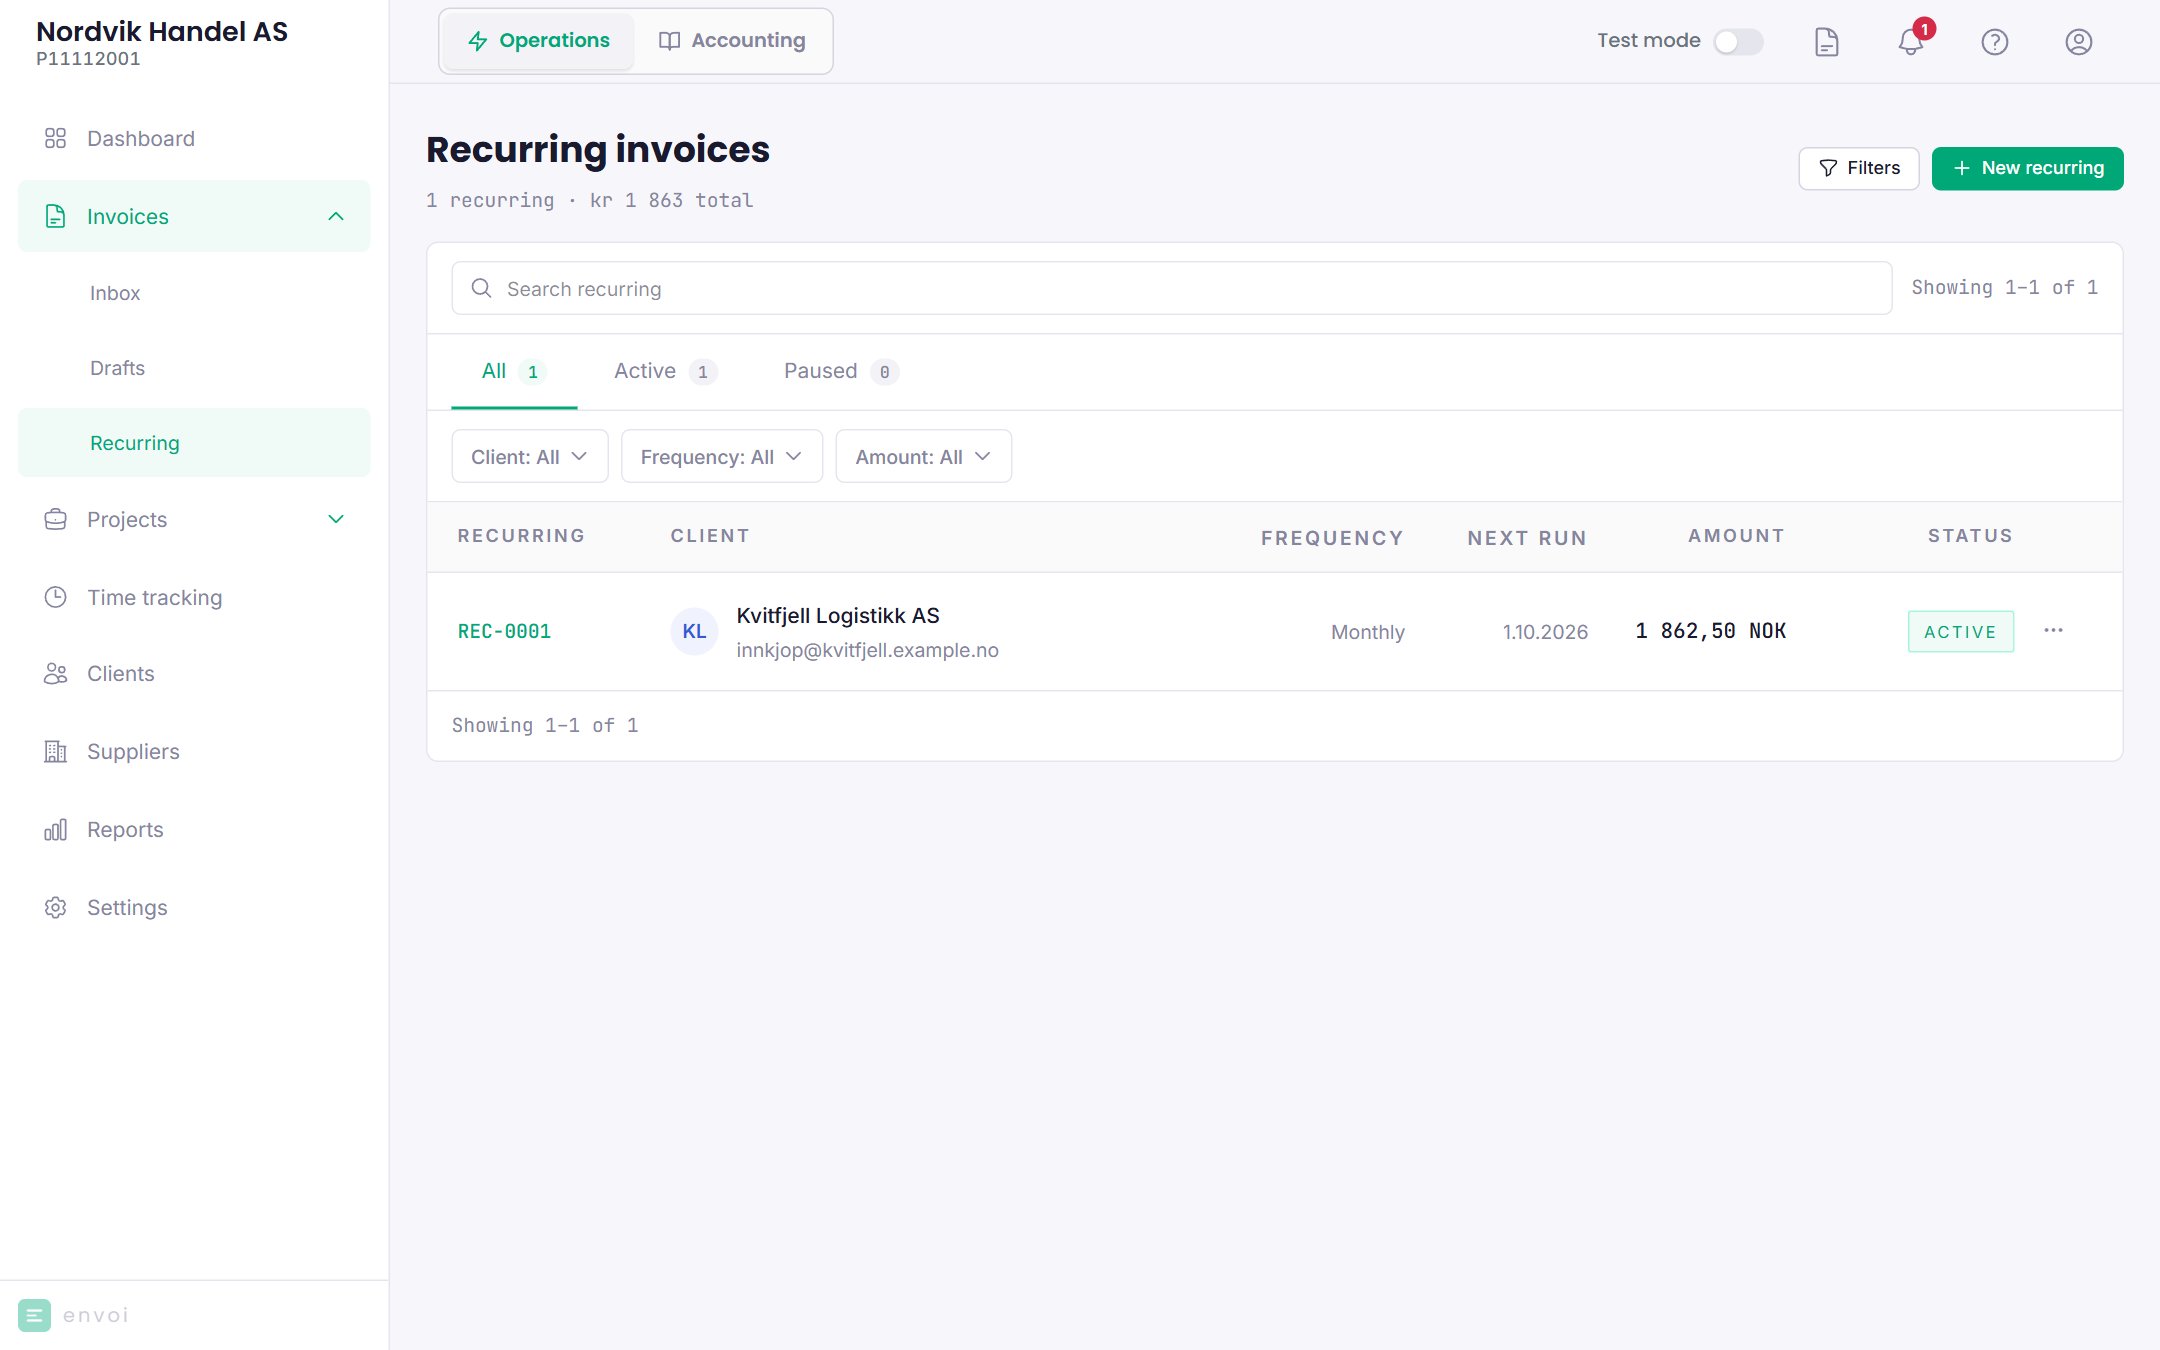Open REC-0001 recurring invoice link
Viewport: 2160px width, 1350px height.
click(x=504, y=631)
